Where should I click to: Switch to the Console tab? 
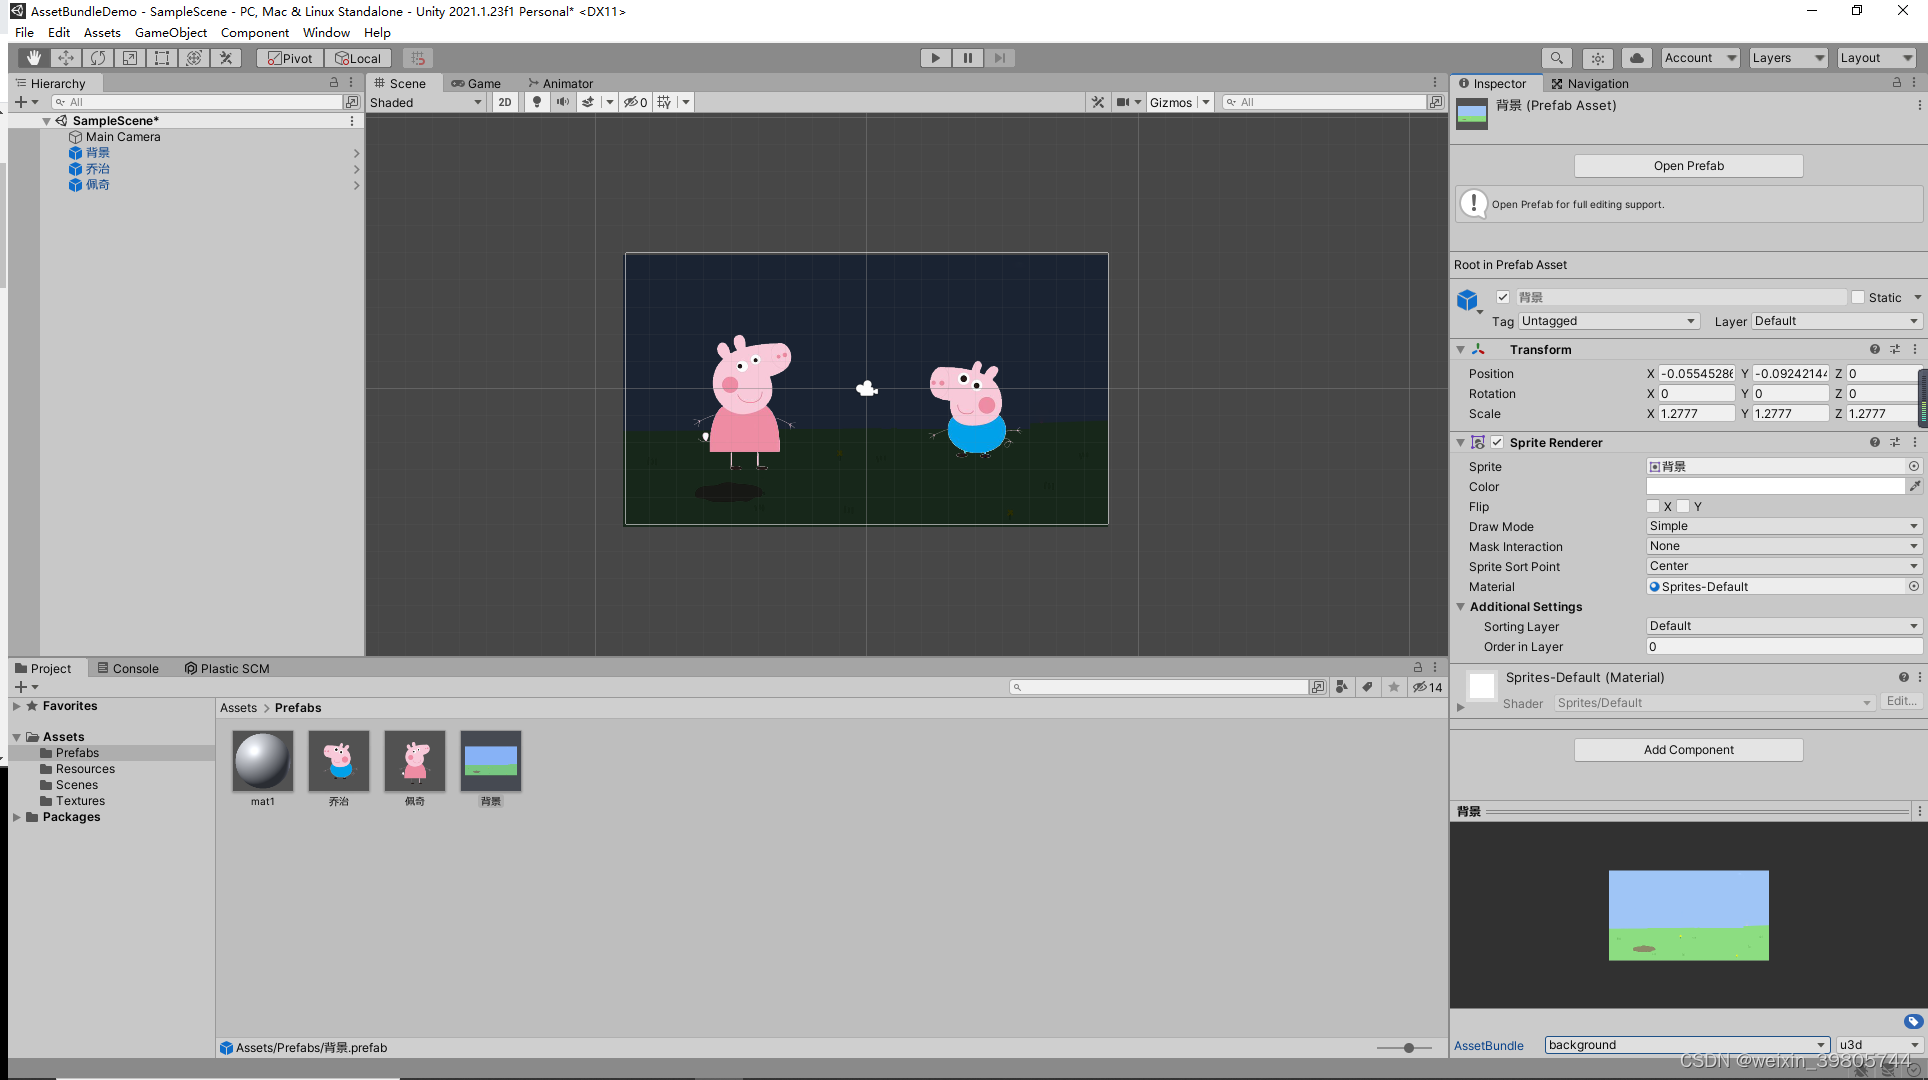click(x=128, y=668)
